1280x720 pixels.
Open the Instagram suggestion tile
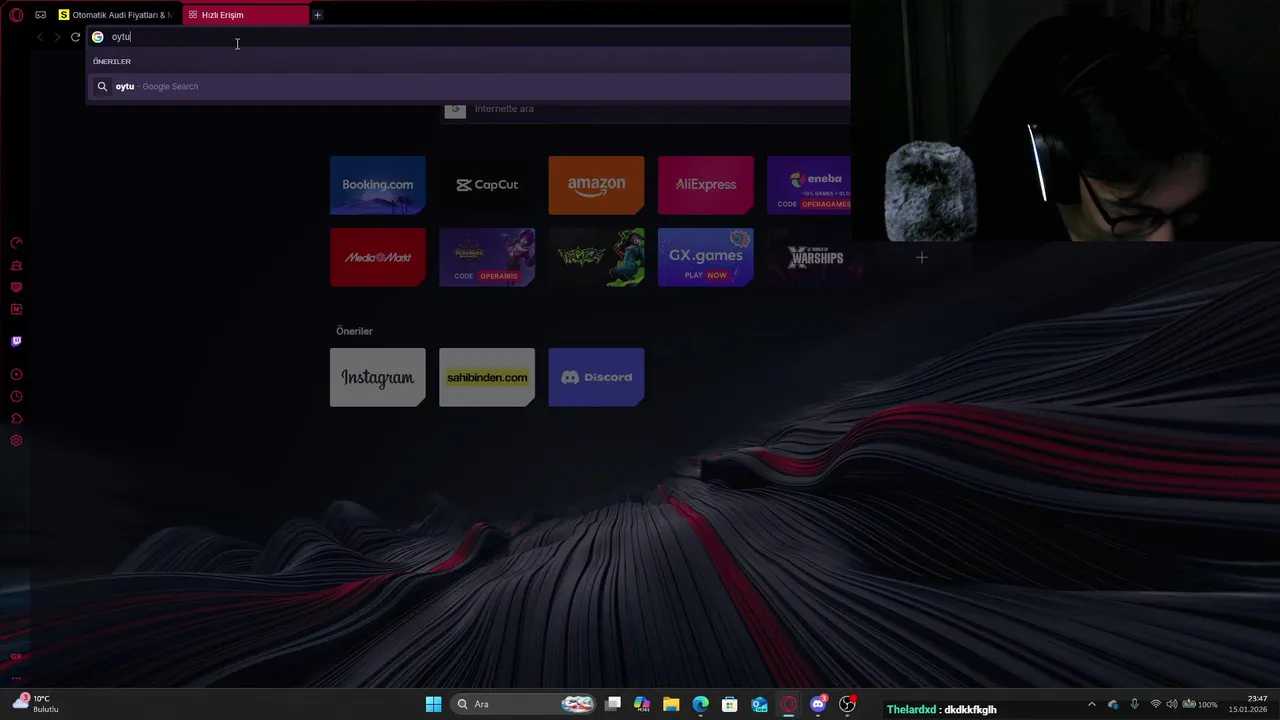coord(378,377)
